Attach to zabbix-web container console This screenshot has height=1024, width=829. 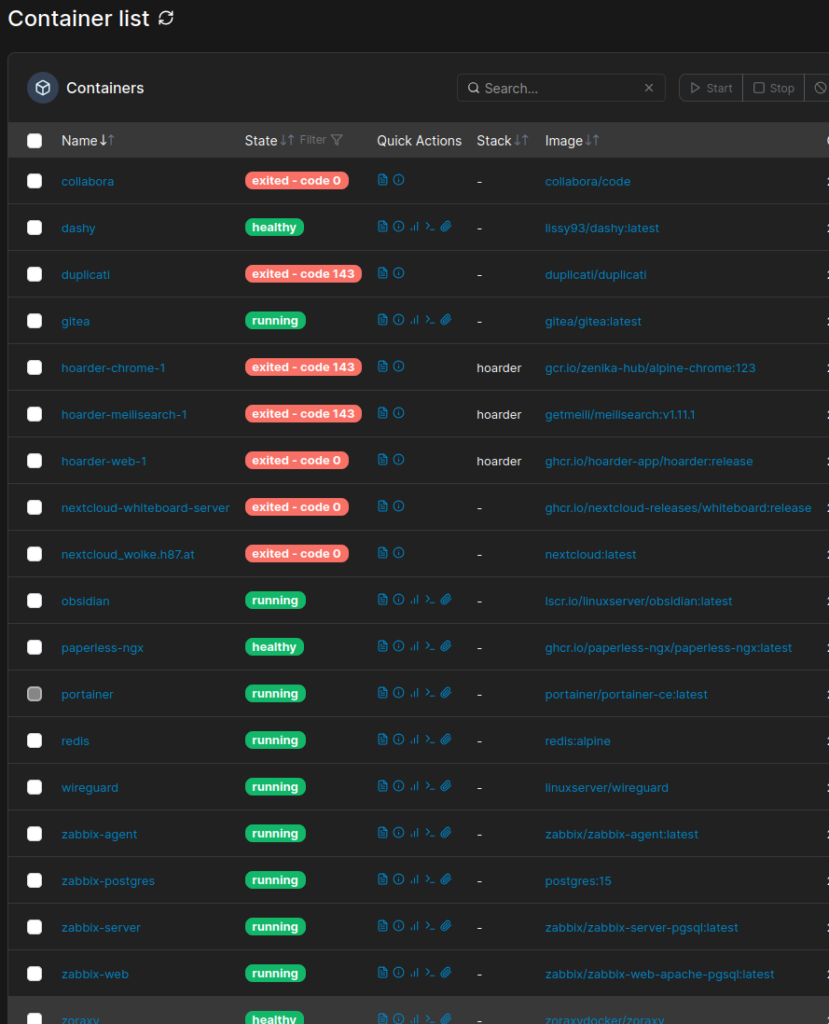[x=446, y=972]
